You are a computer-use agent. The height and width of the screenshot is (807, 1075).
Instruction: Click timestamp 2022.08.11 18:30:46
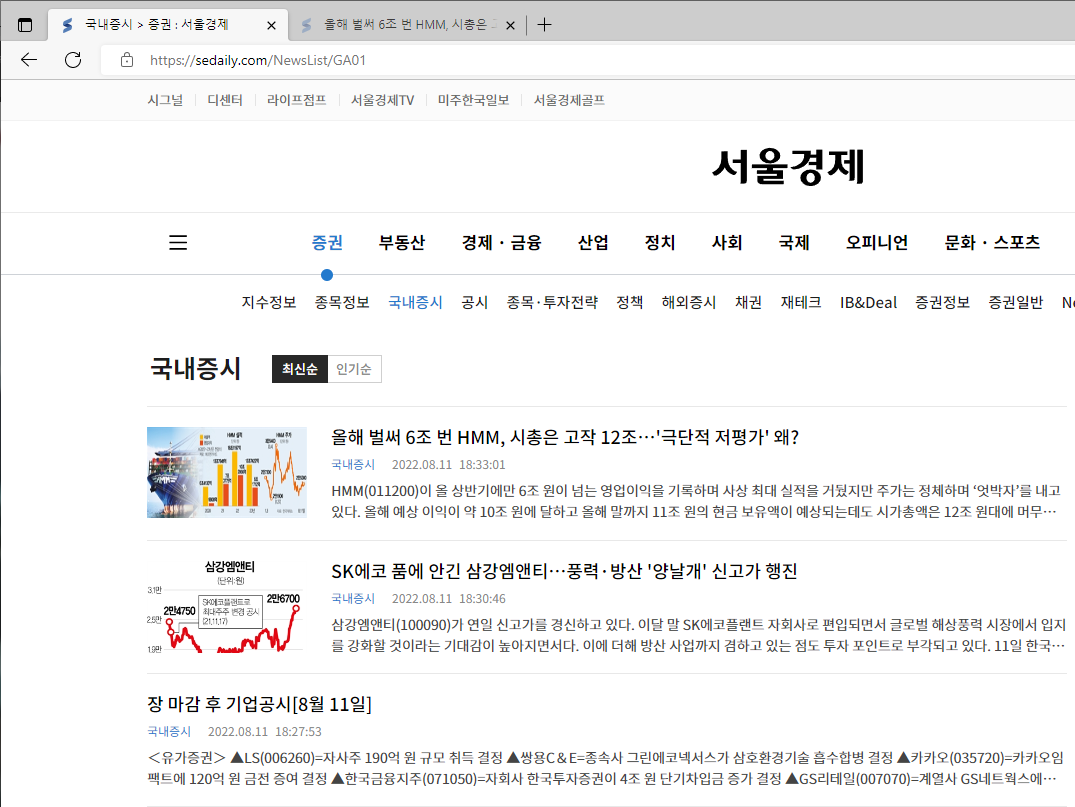pos(448,599)
